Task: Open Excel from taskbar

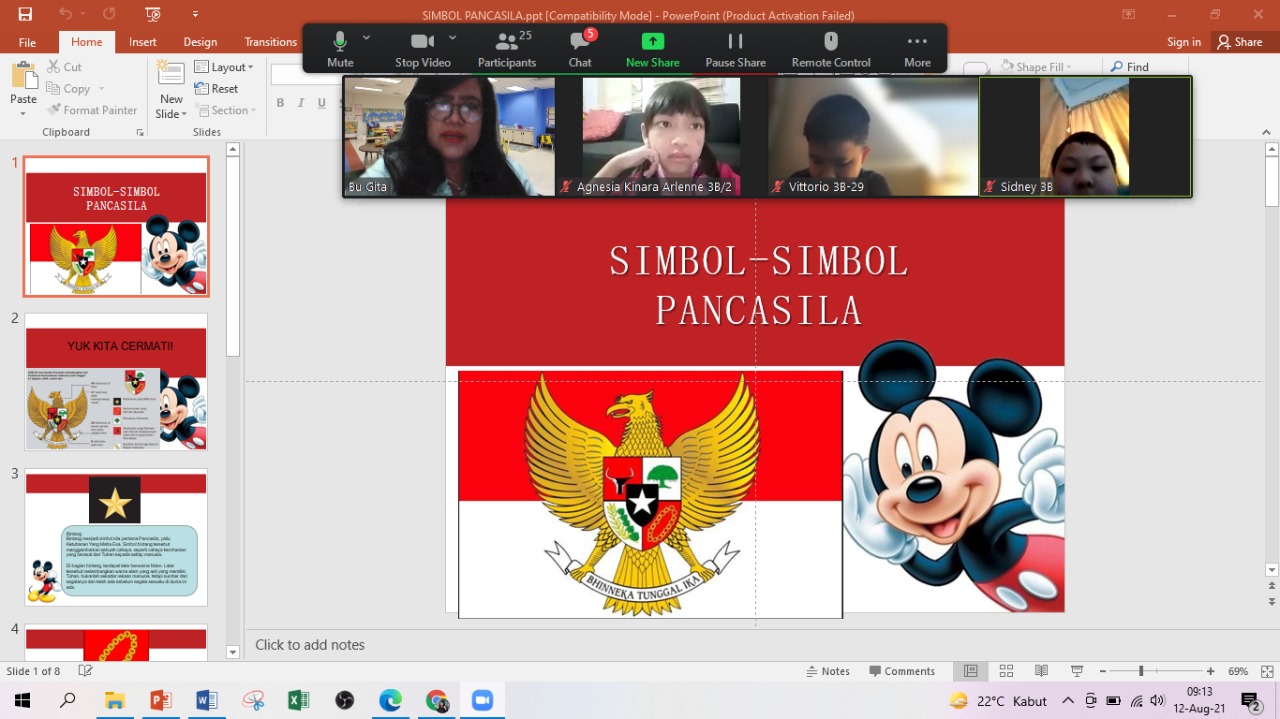Action: tap(298, 700)
